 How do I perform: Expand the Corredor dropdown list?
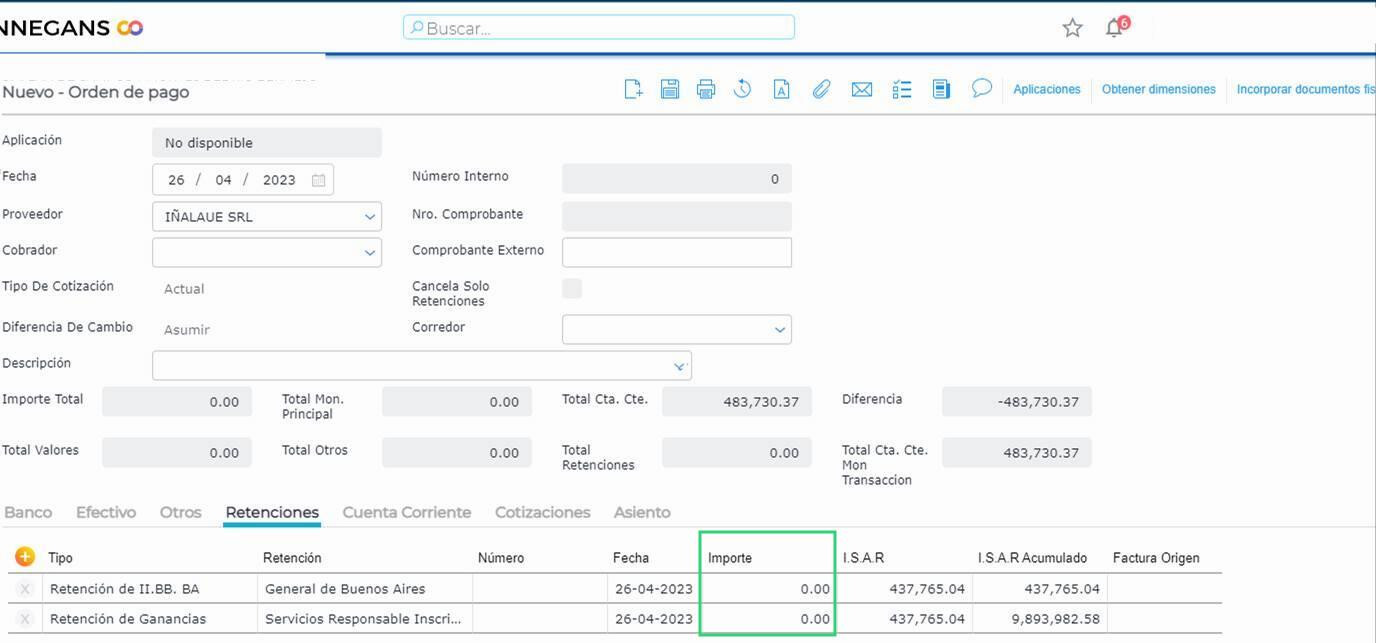pos(779,330)
